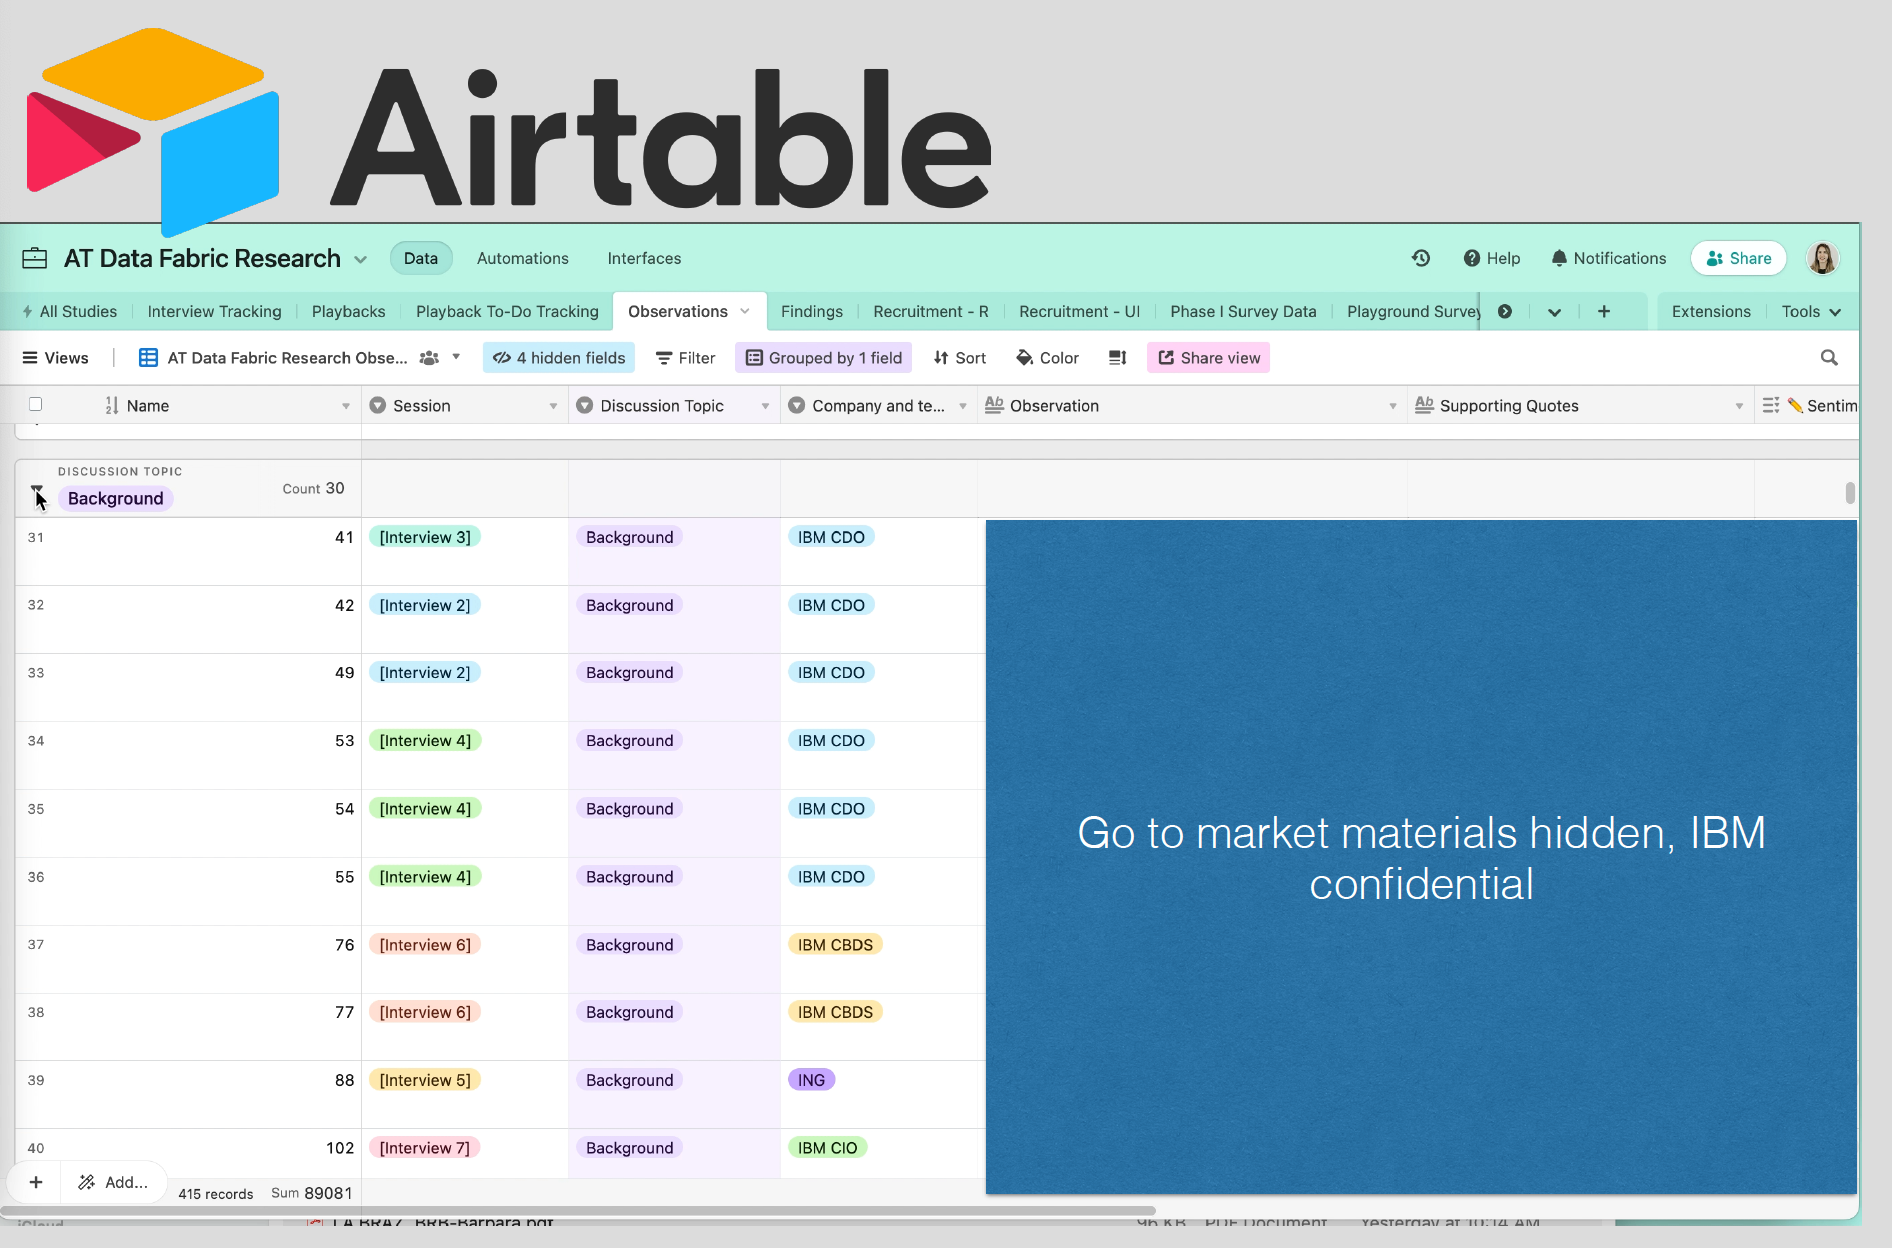Click the right arrow circle to show more tables
Image resolution: width=1892 pixels, height=1248 pixels.
coord(1505,311)
